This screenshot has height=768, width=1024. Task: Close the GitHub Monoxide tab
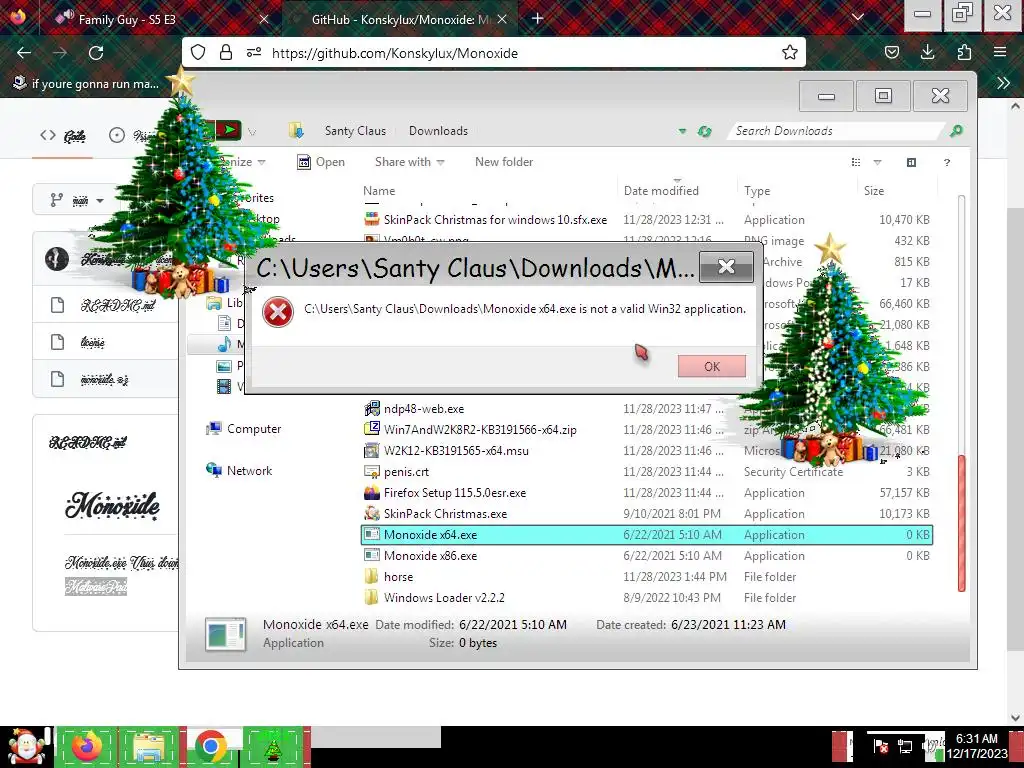pos(502,19)
